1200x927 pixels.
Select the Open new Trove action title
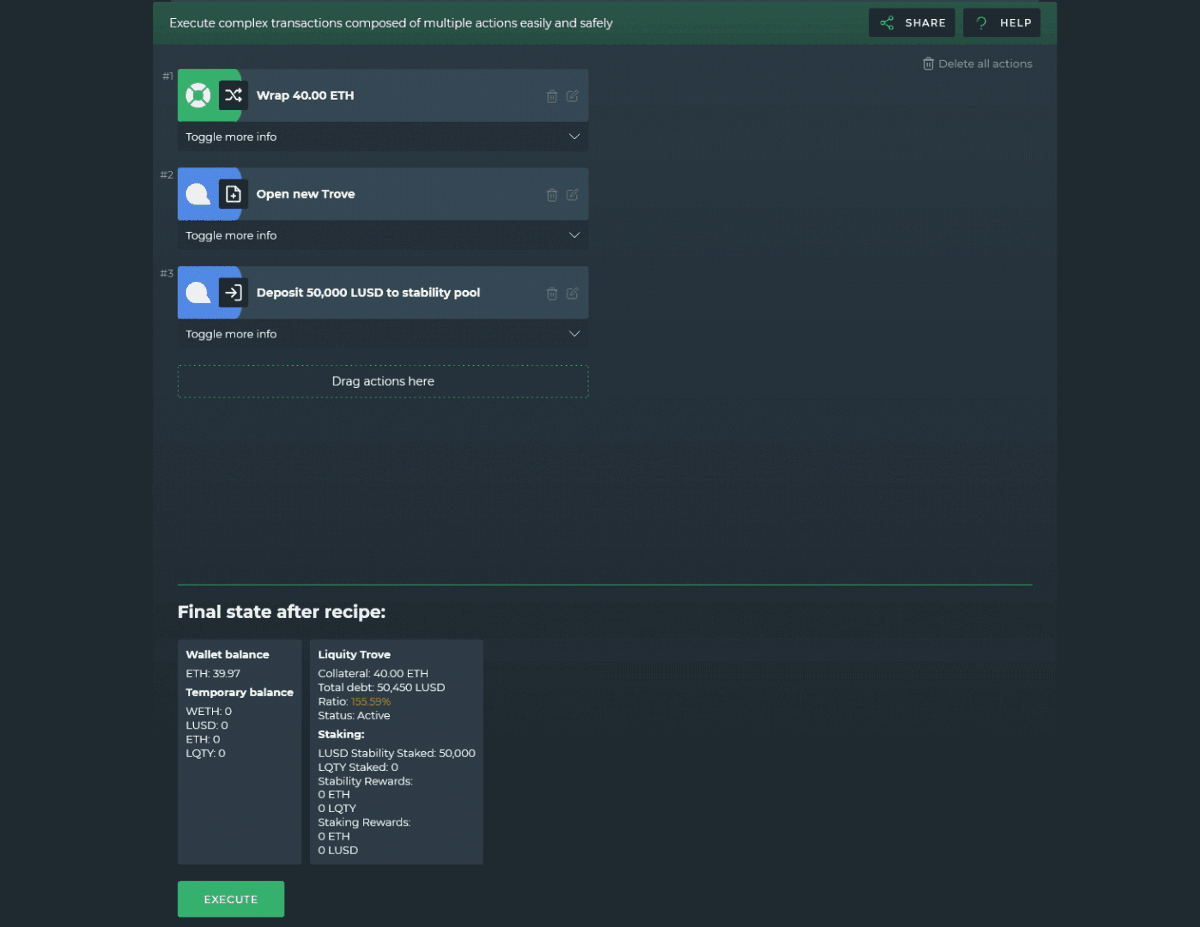pyautogui.click(x=306, y=195)
